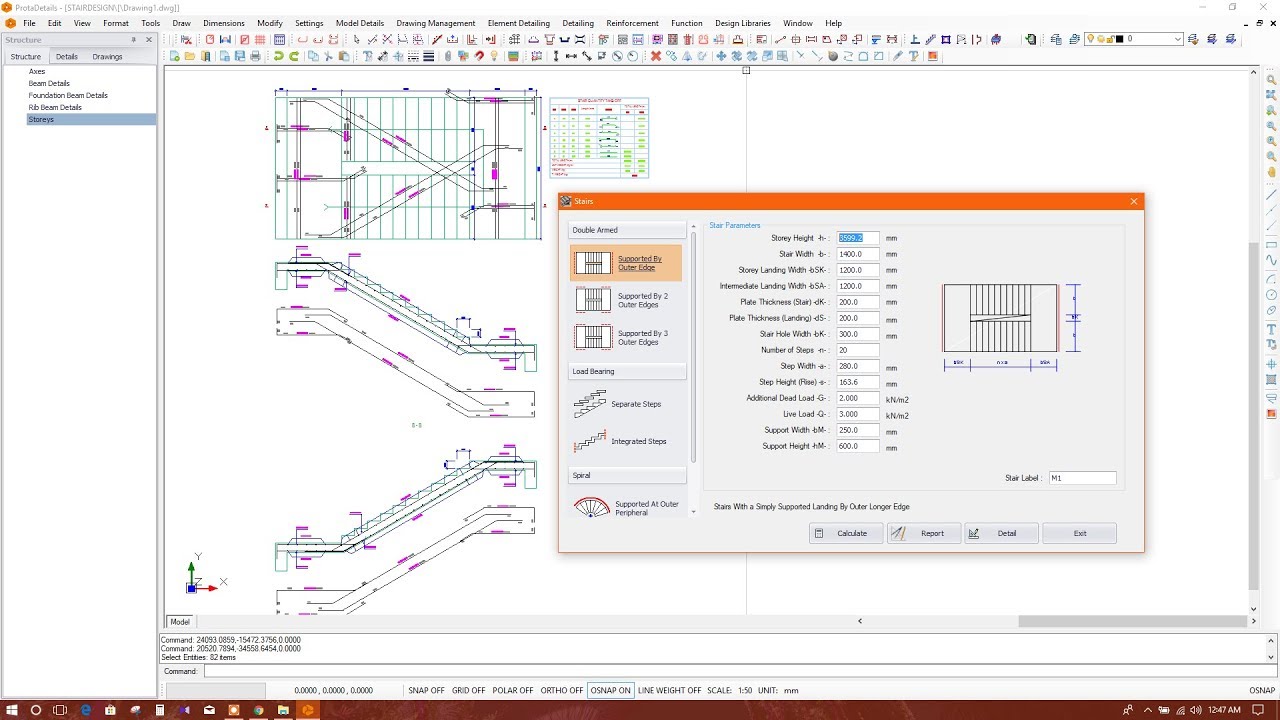The height and width of the screenshot is (720, 1280).
Task: Open the Reinforcement menu
Action: pyautogui.click(x=632, y=22)
